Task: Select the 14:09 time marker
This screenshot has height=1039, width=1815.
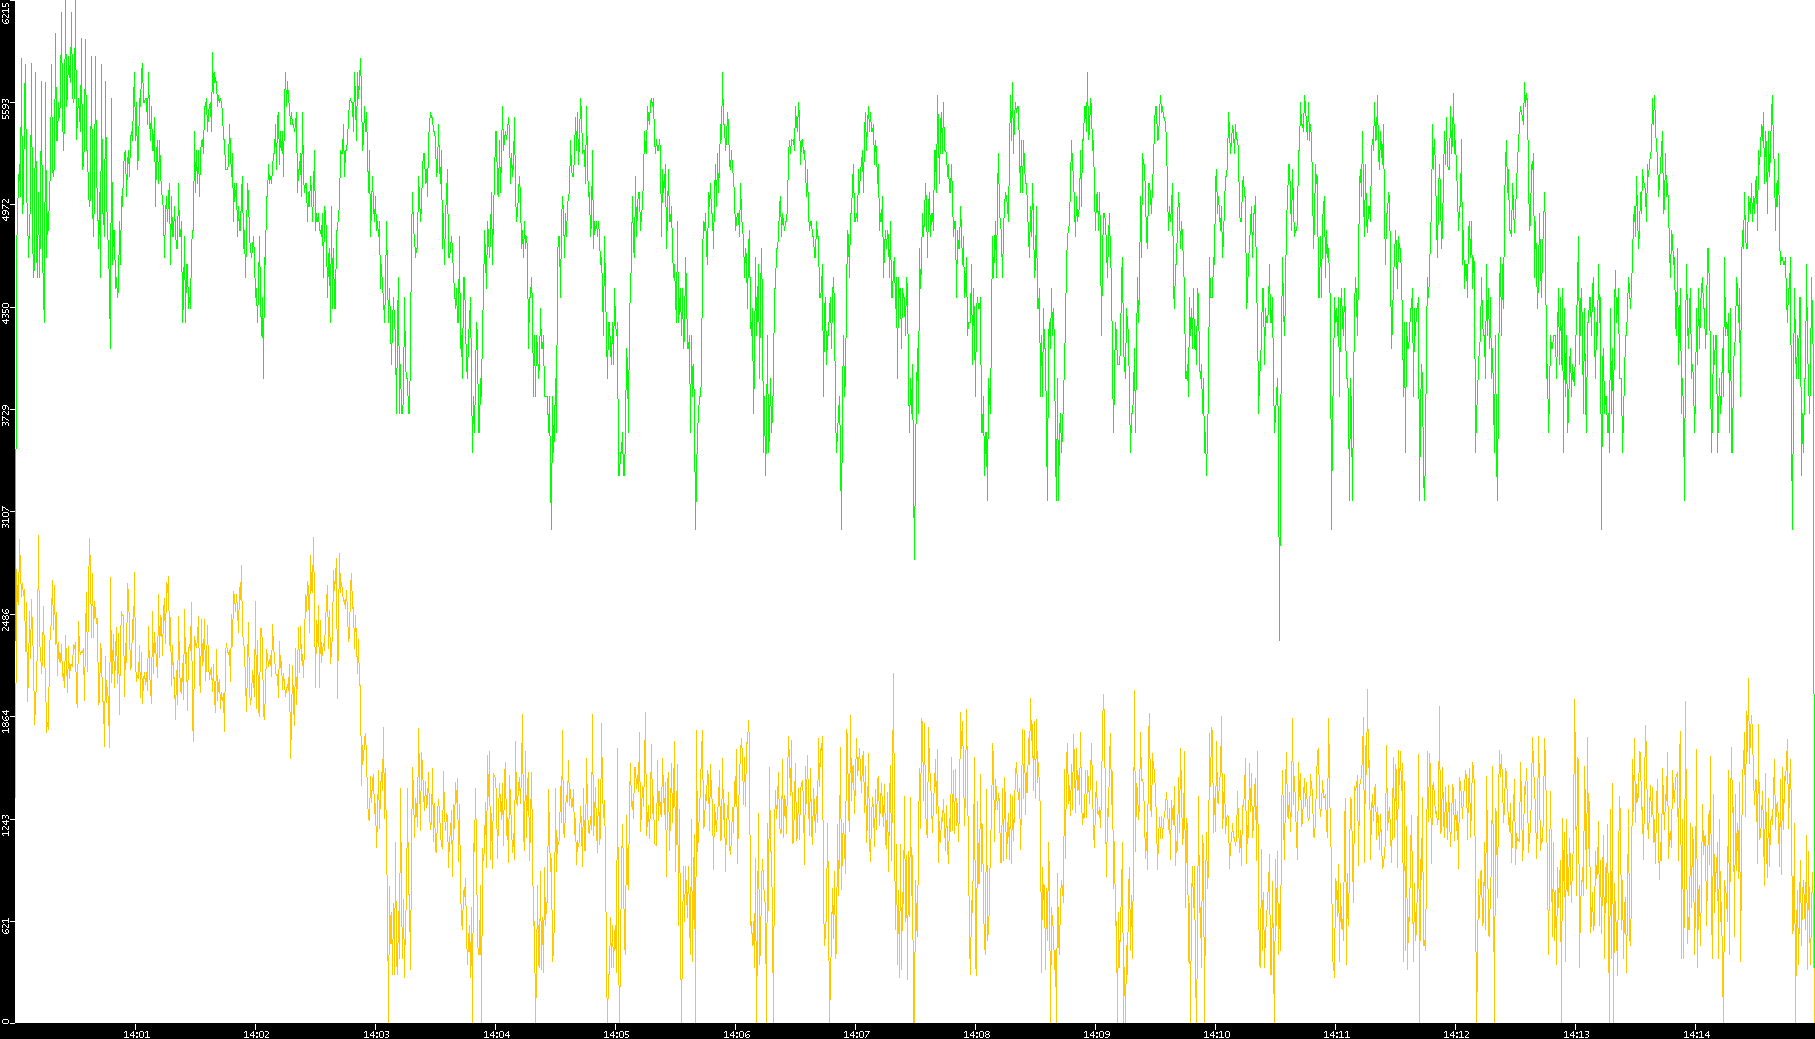Action: click(1096, 1033)
